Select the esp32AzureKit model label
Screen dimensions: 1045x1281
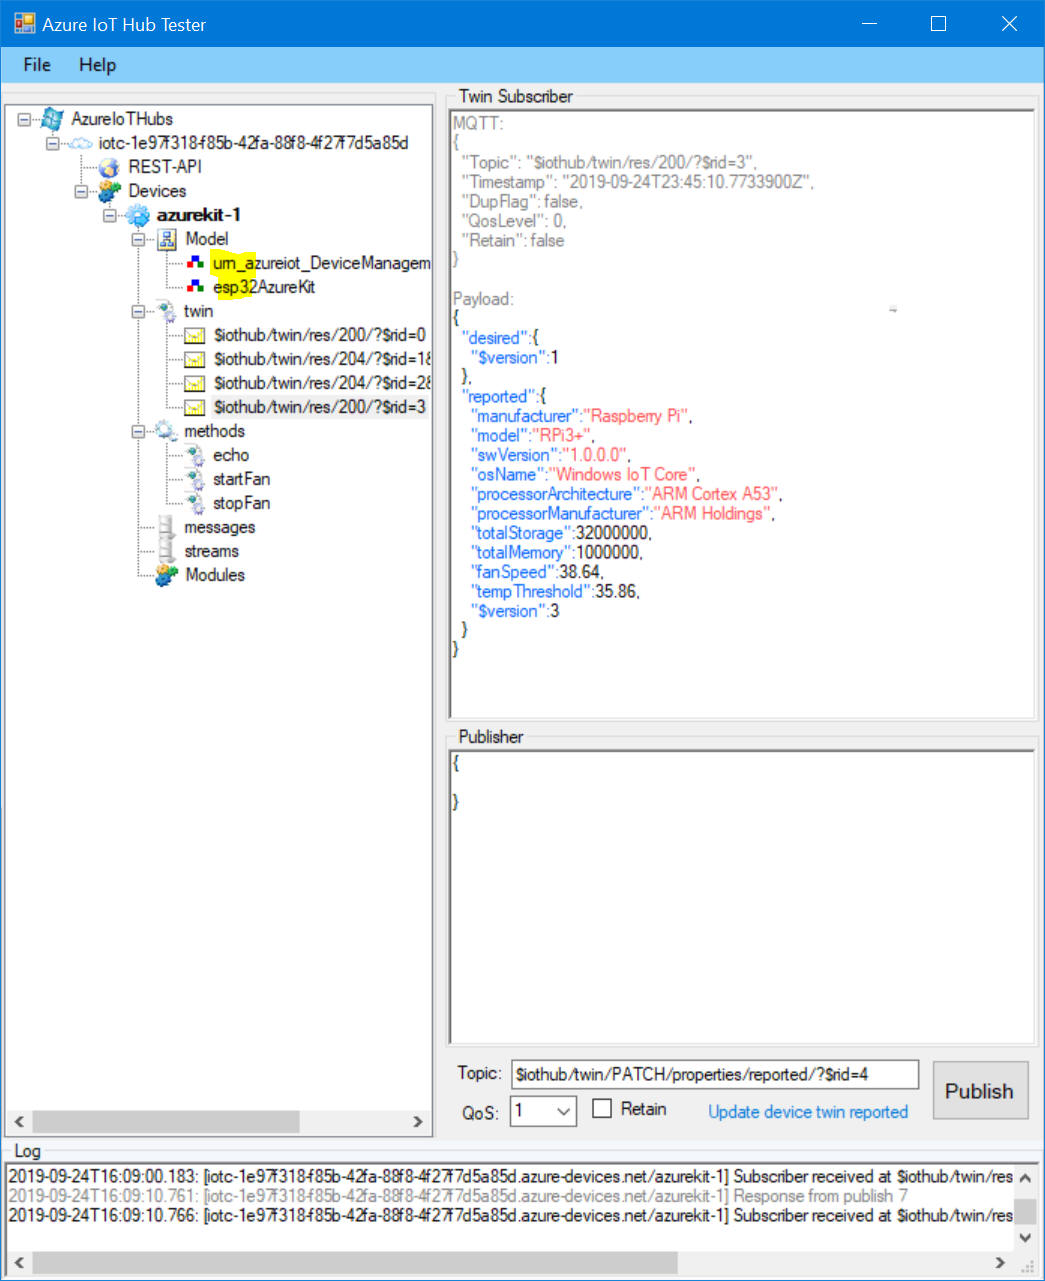264,287
